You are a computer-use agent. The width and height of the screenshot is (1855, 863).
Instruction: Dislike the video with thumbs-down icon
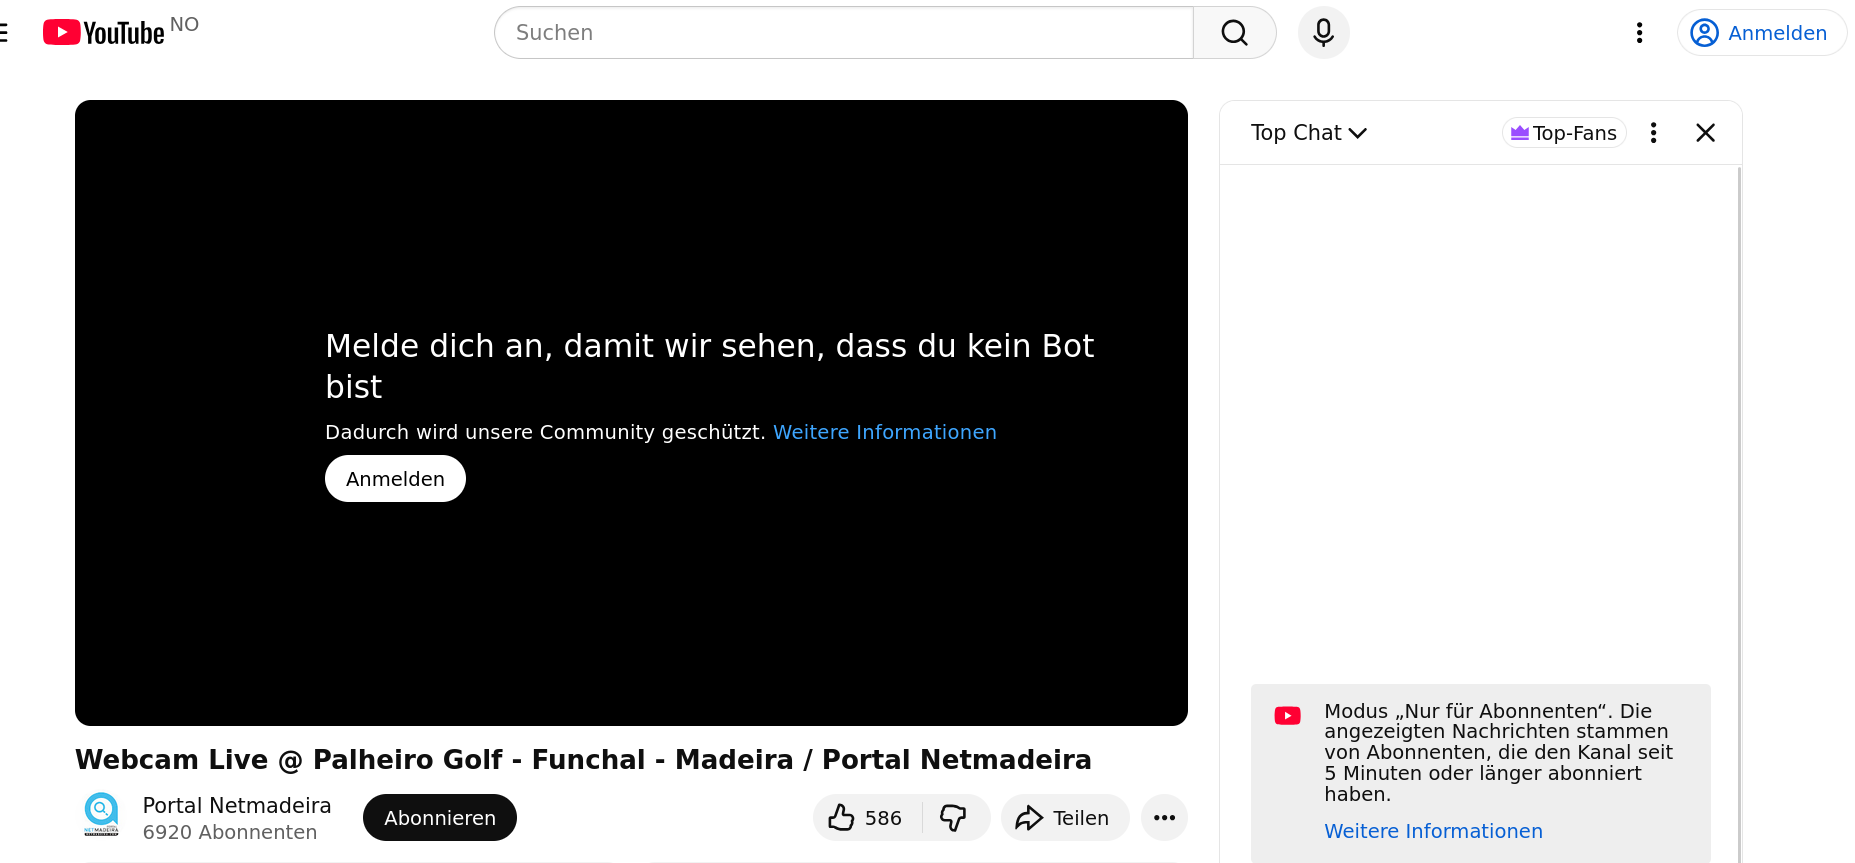(954, 818)
